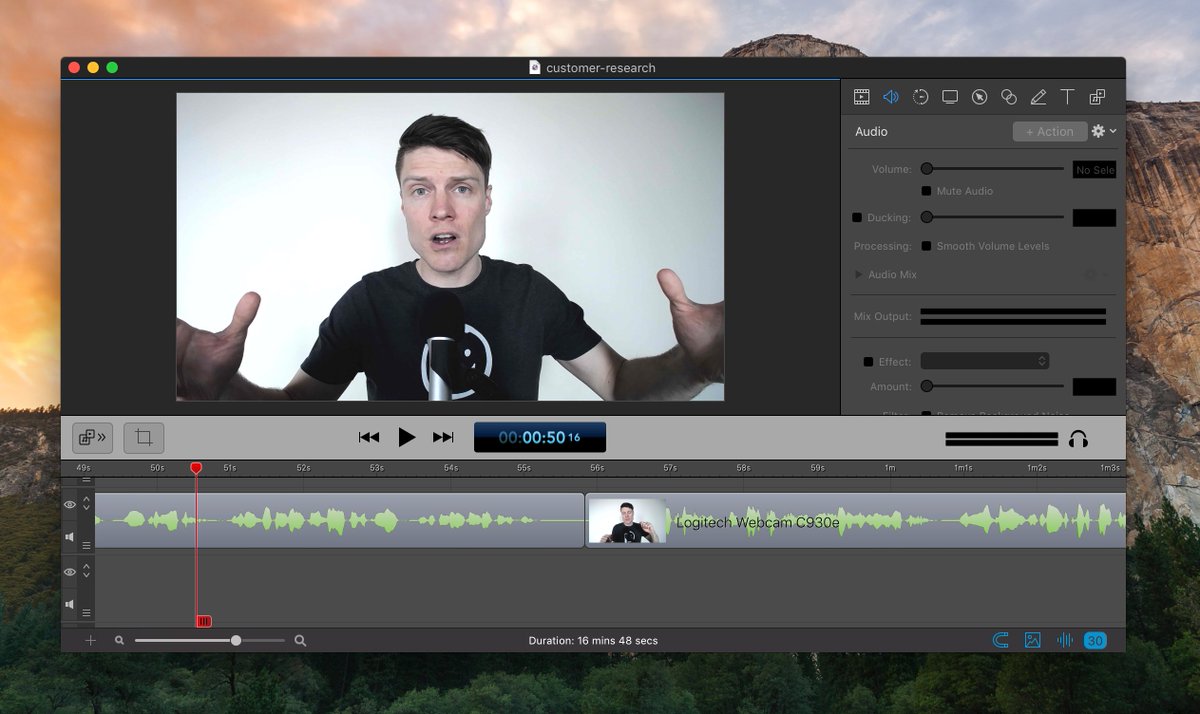The image size is (1200, 714).
Task: Open the Video properties tab icon
Action: click(x=860, y=97)
